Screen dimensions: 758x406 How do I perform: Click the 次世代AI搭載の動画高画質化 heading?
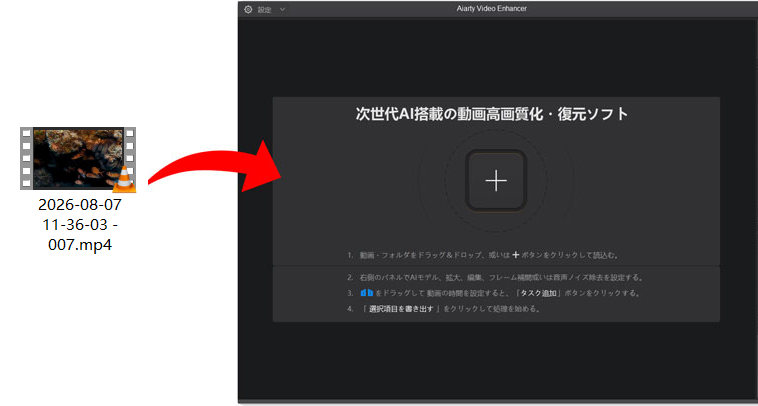492,115
